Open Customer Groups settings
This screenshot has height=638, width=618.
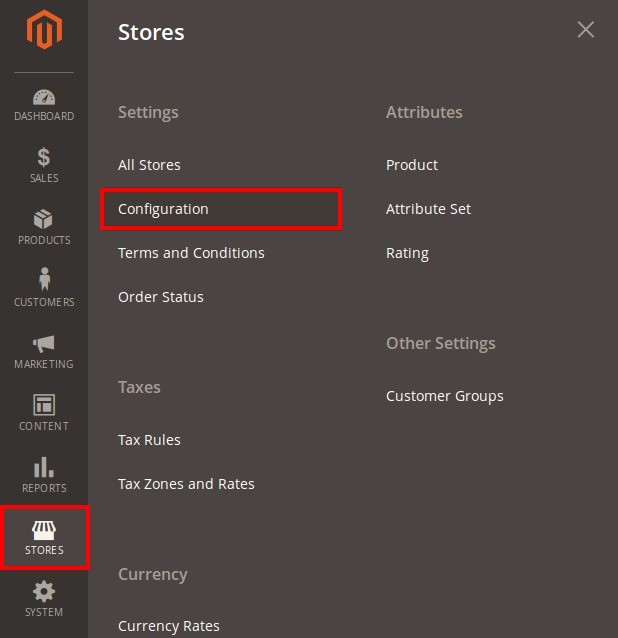(x=444, y=396)
